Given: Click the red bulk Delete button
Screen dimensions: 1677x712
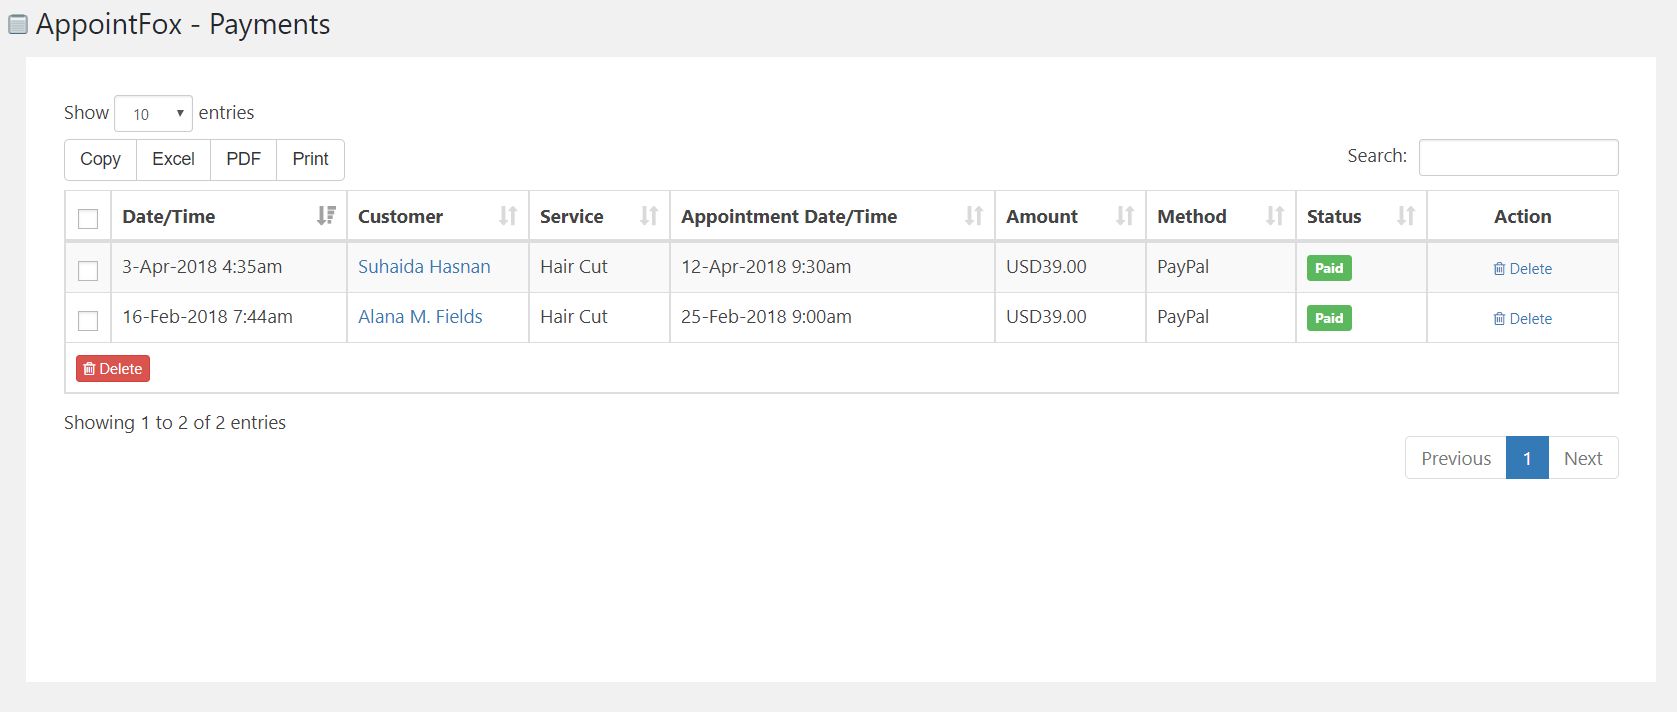Looking at the screenshot, I should (113, 369).
